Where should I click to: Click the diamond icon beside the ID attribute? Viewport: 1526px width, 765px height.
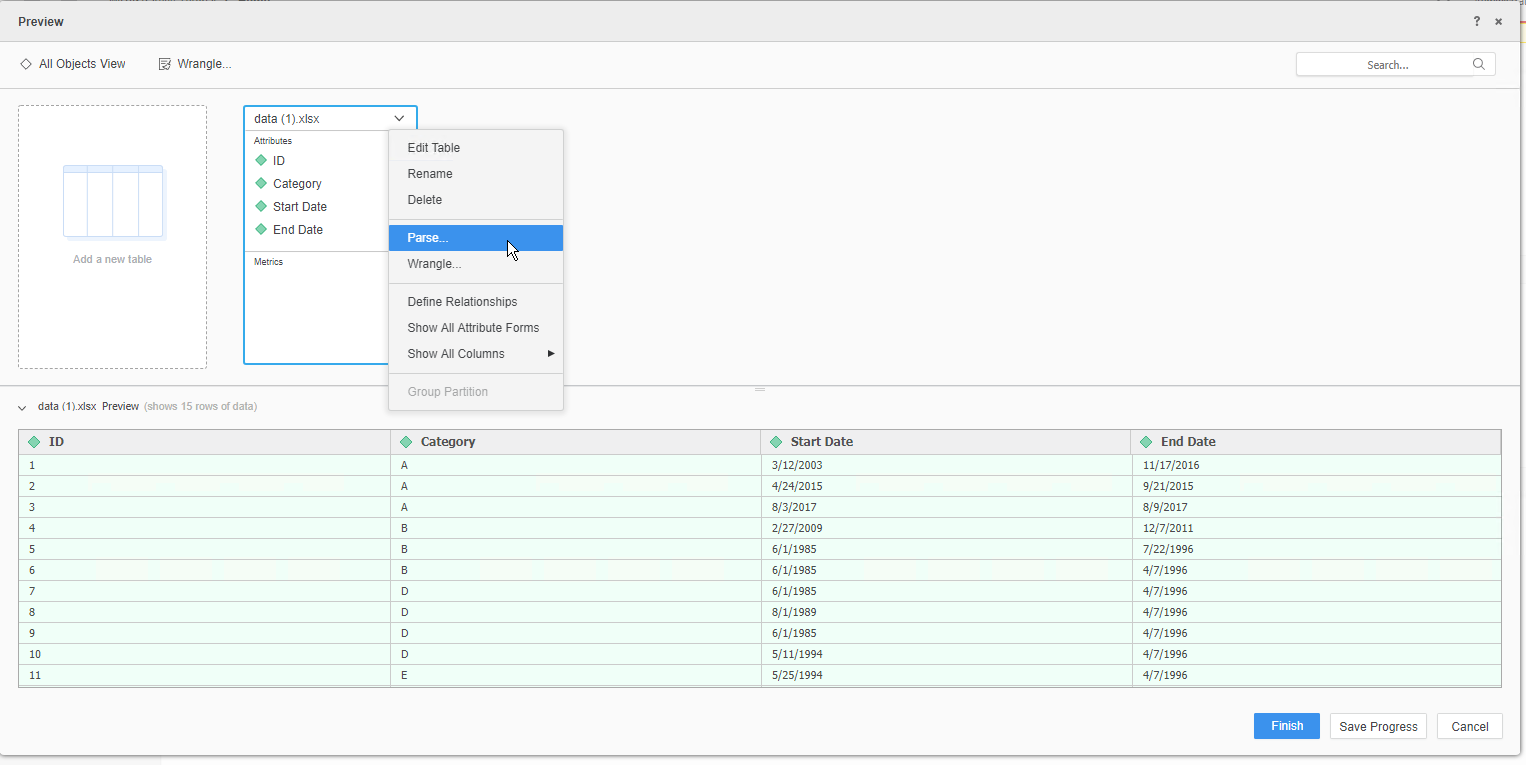(260, 160)
